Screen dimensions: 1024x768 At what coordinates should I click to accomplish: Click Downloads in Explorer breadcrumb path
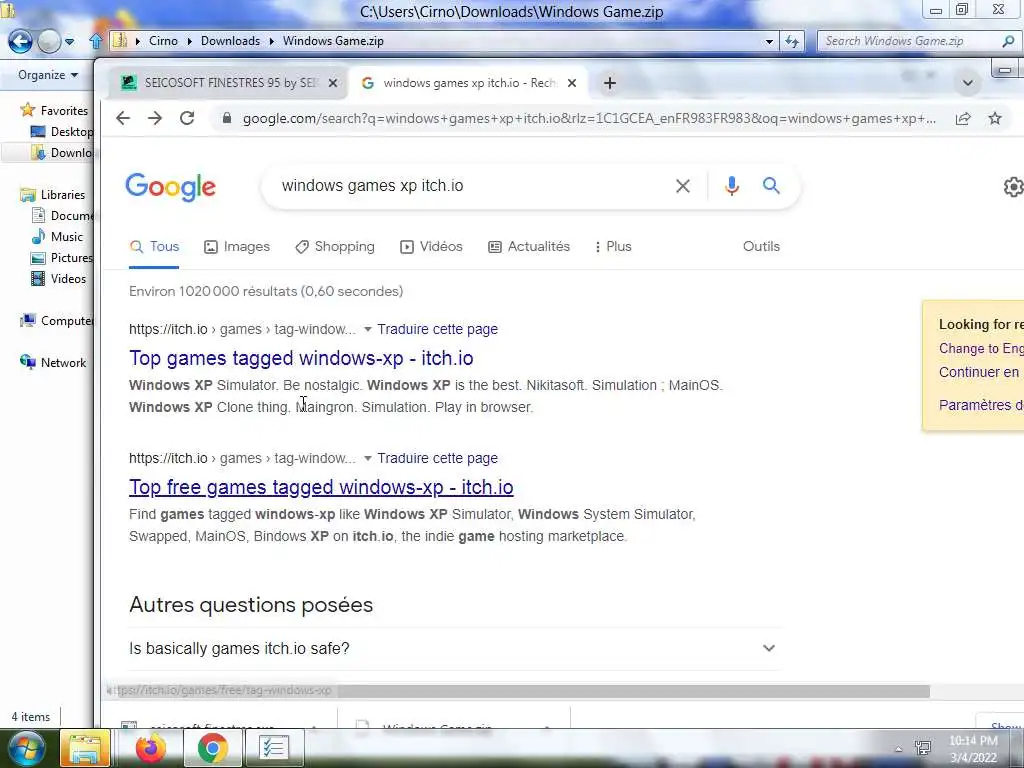(x=230, y=41)
